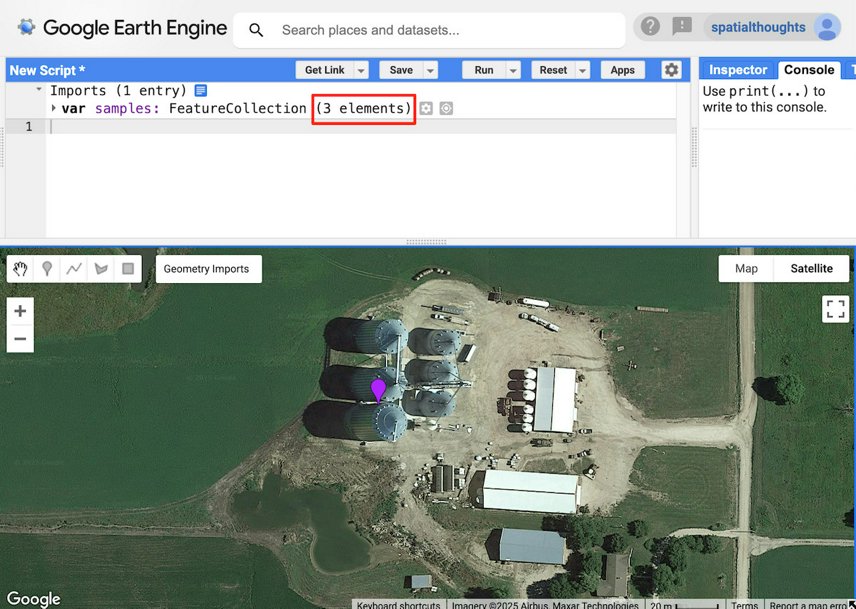Viewport: 856px width, 609px height.
Task: Select the polygon drawing tool
Action: [x=101, y=268]
